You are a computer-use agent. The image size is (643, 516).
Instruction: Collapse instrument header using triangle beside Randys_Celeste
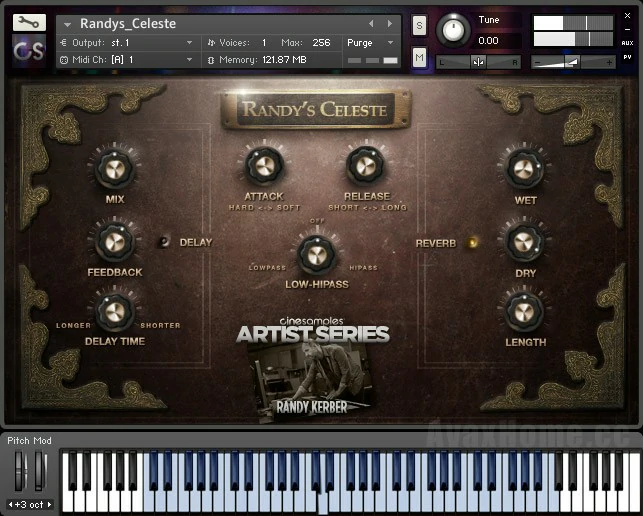point(68,25)
